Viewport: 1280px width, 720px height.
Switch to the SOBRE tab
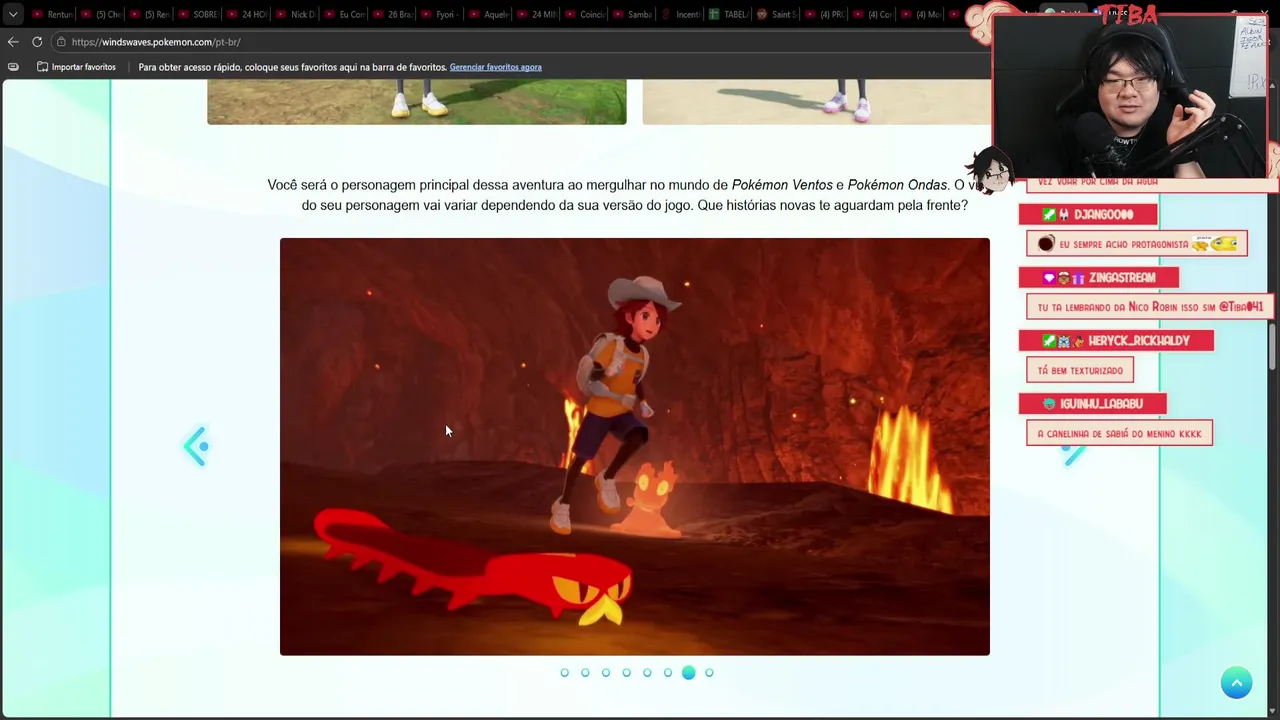[x=198, y=15]
